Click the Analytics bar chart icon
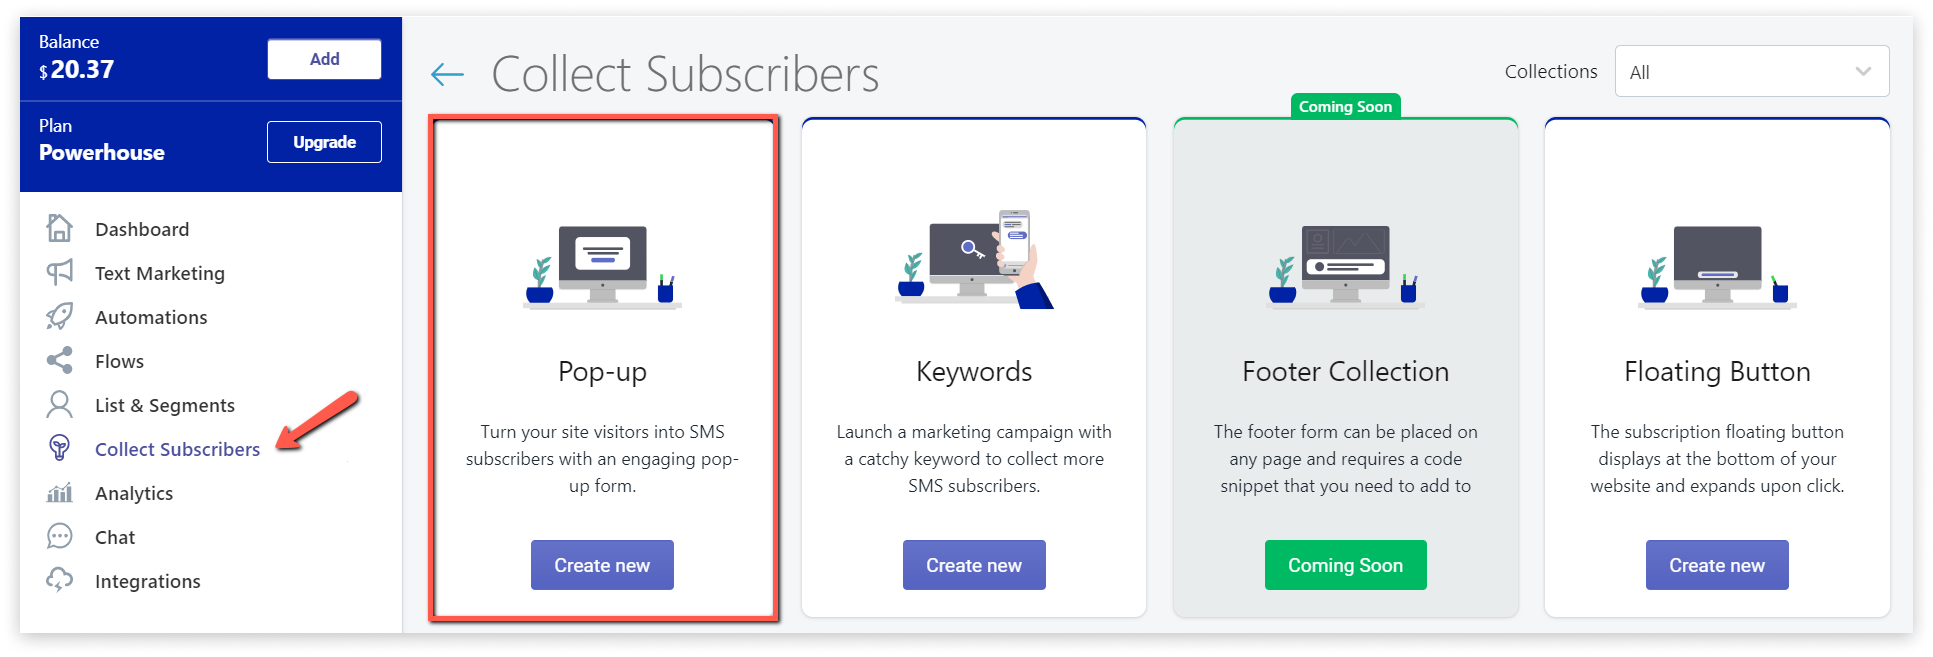This screenshot has width=1933, height=657. click(x=60, y=492)
